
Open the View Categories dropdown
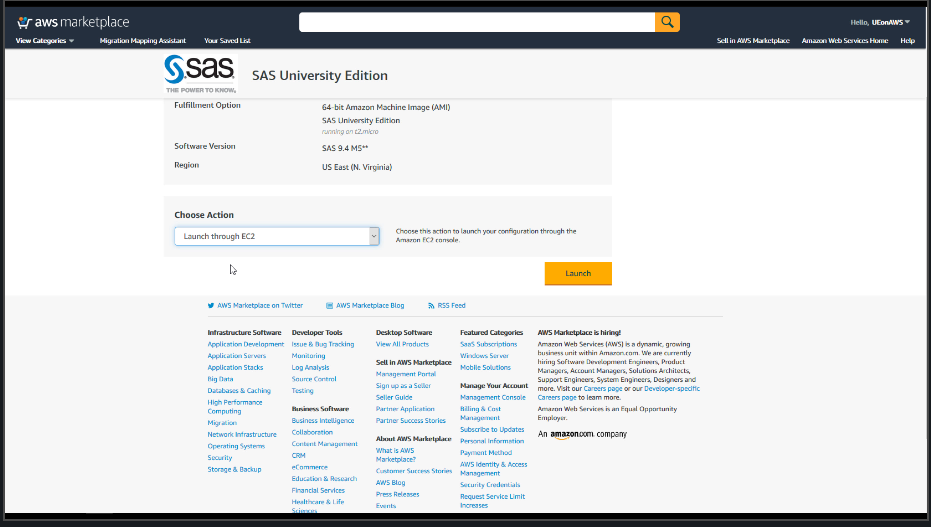(45, 40)
